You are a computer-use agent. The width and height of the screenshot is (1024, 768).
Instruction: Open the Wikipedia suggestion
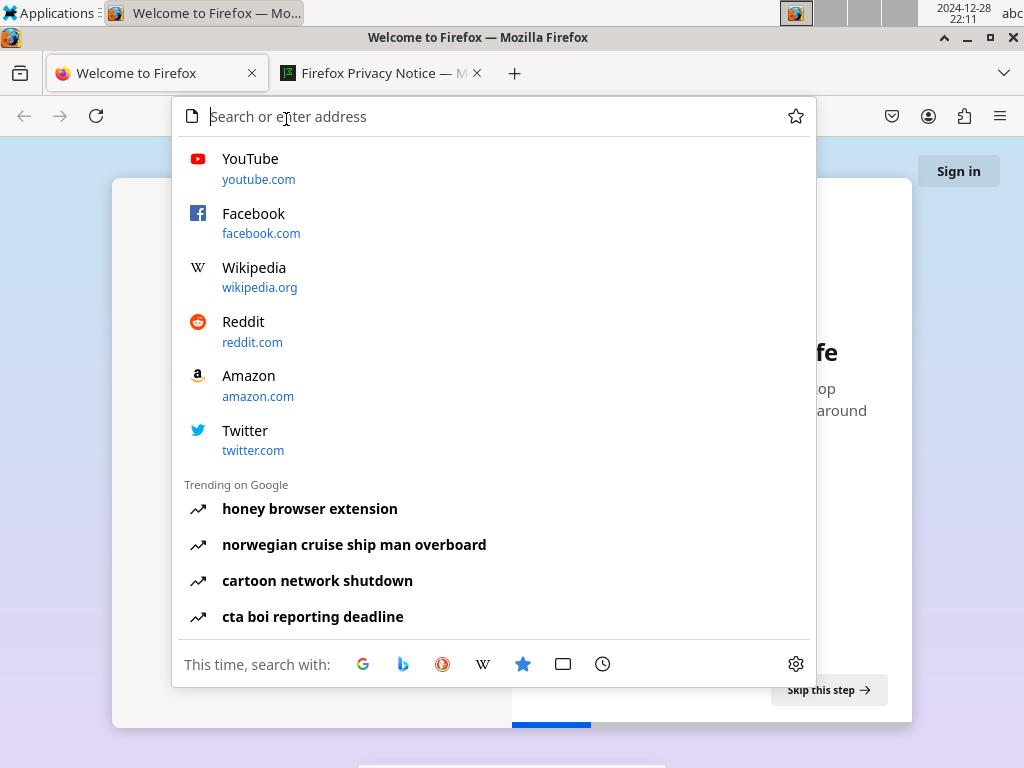[x=494, y=277]
